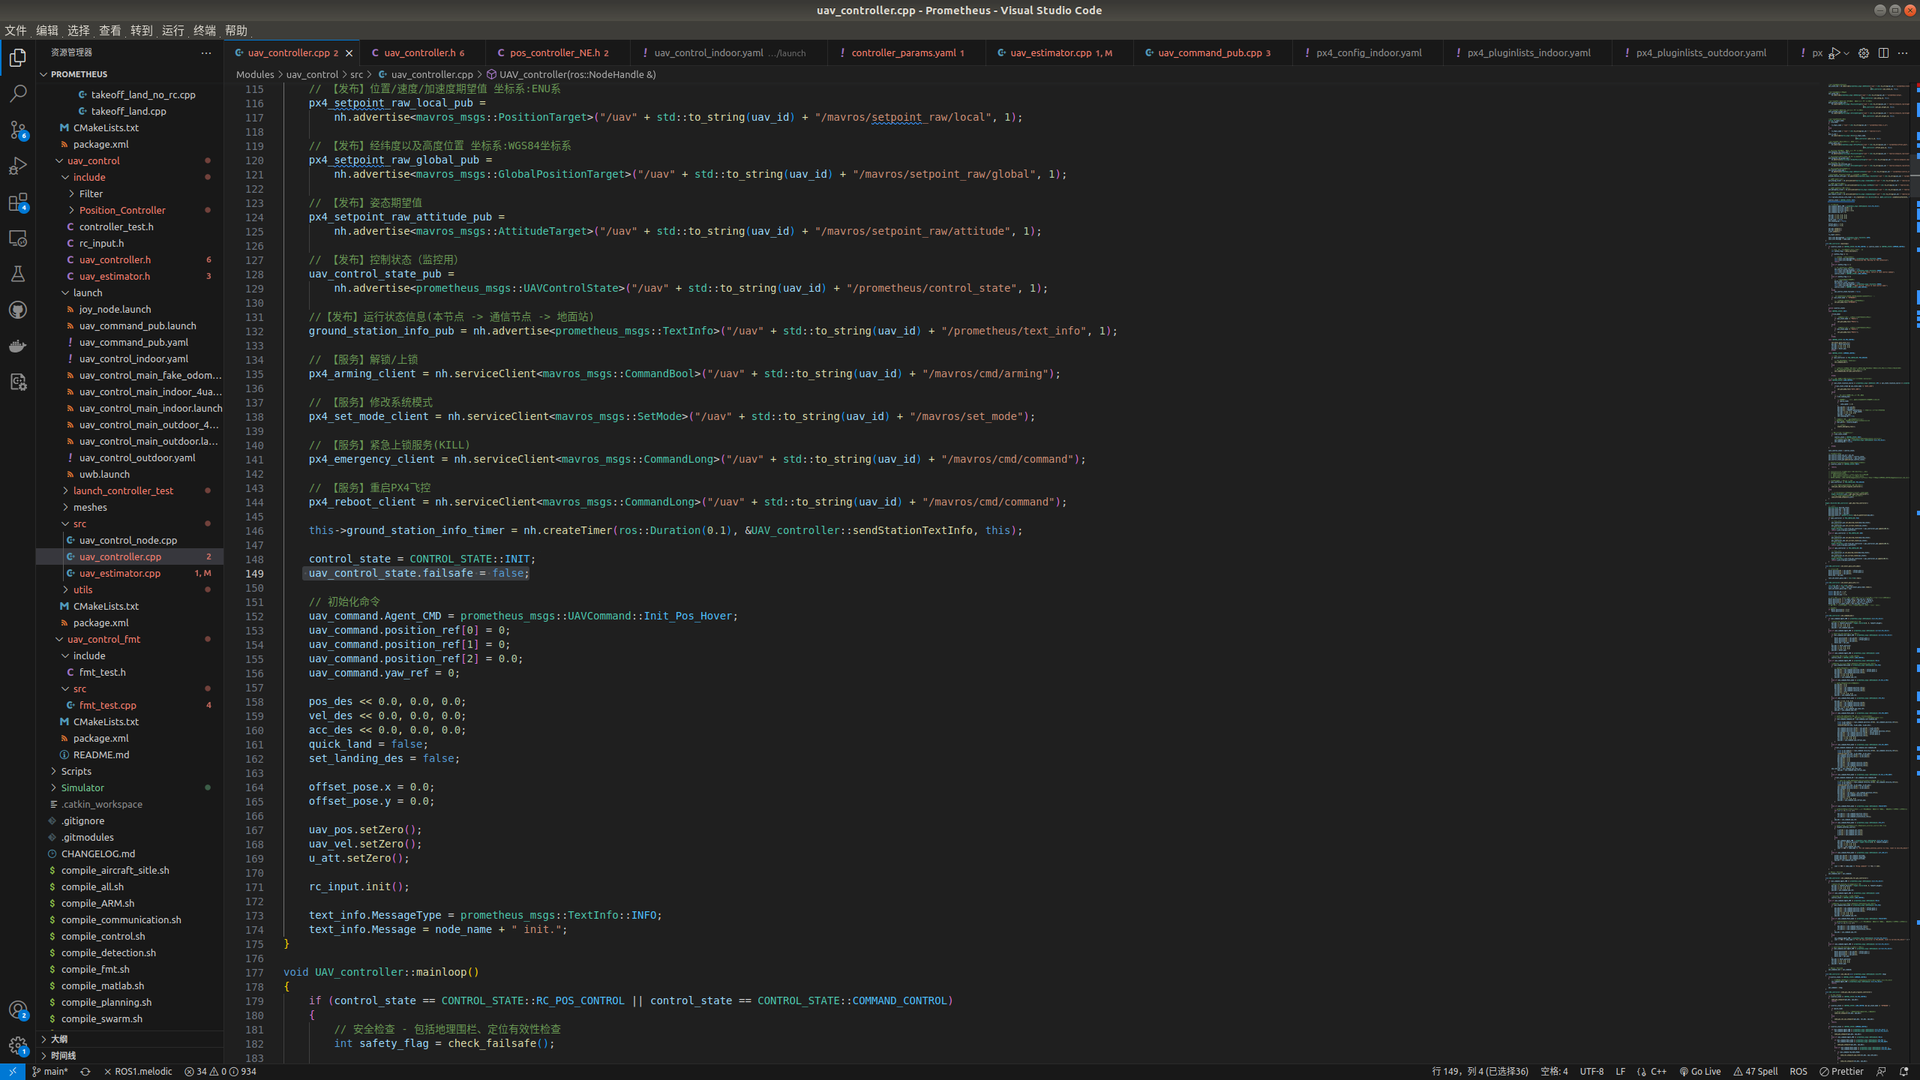Open rc_input.h file in explorer

coord(129,243)
